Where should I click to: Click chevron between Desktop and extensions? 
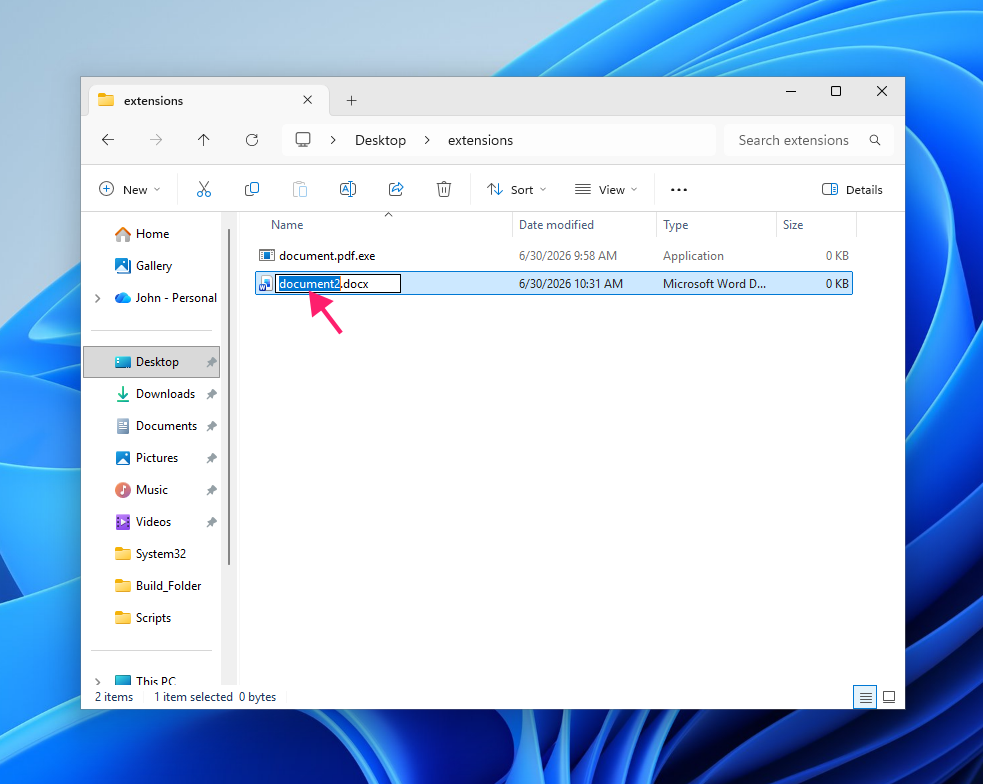(427, 140)
